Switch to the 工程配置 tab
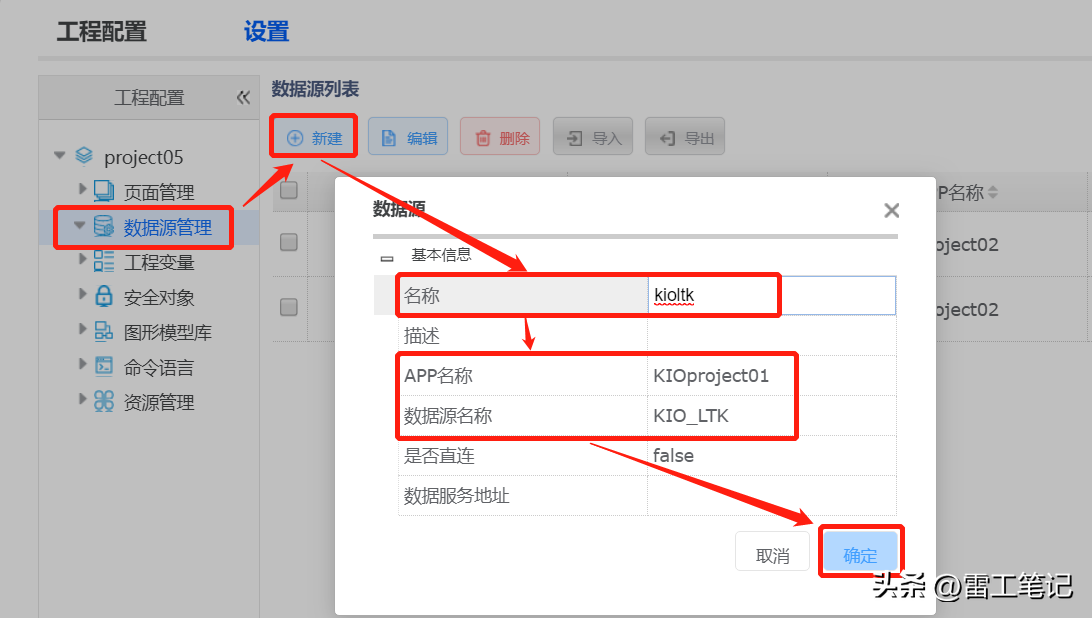This screenshot has width=1092, height=618. (x=101, y=32)
